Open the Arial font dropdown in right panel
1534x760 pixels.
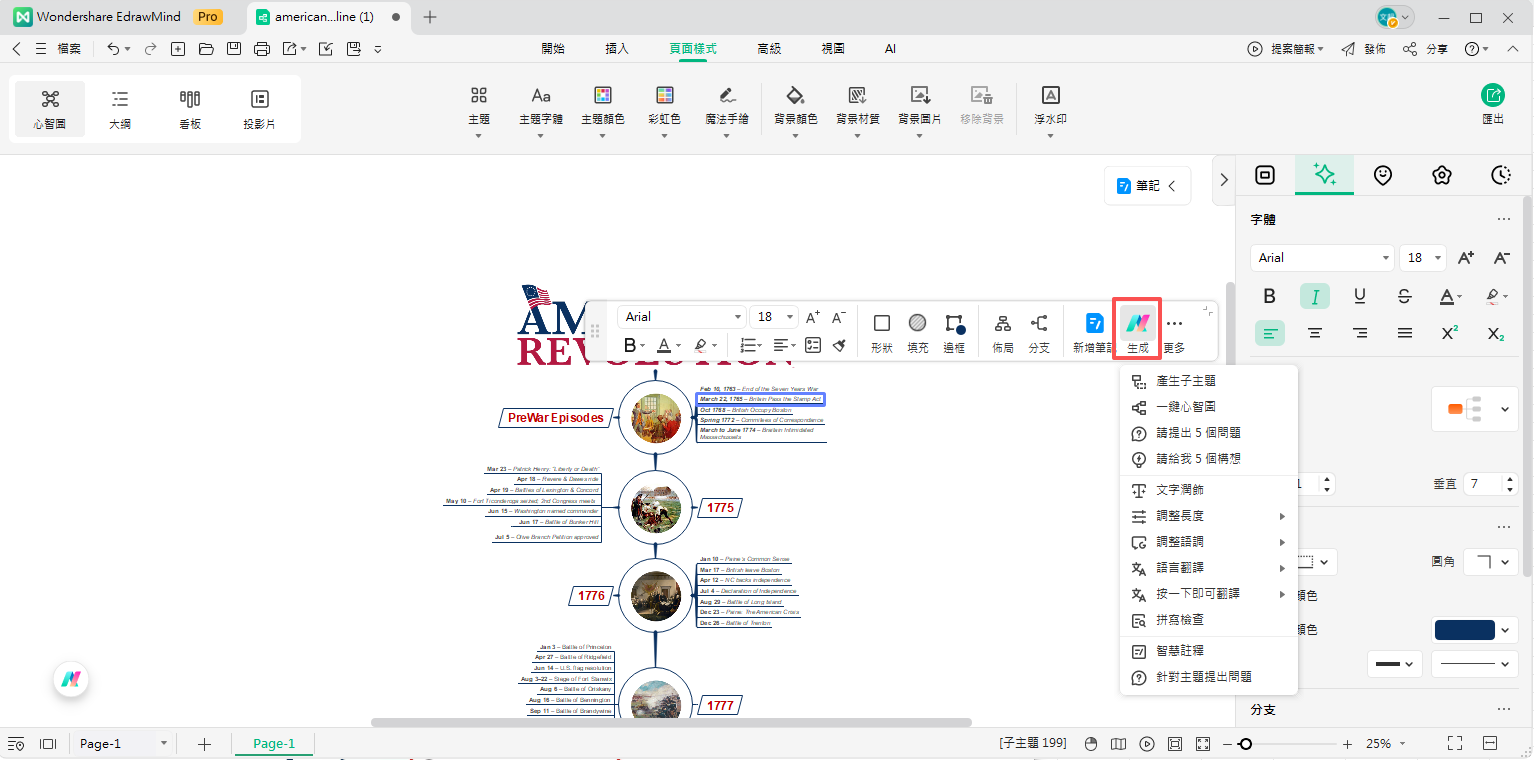coord(1321,258)
